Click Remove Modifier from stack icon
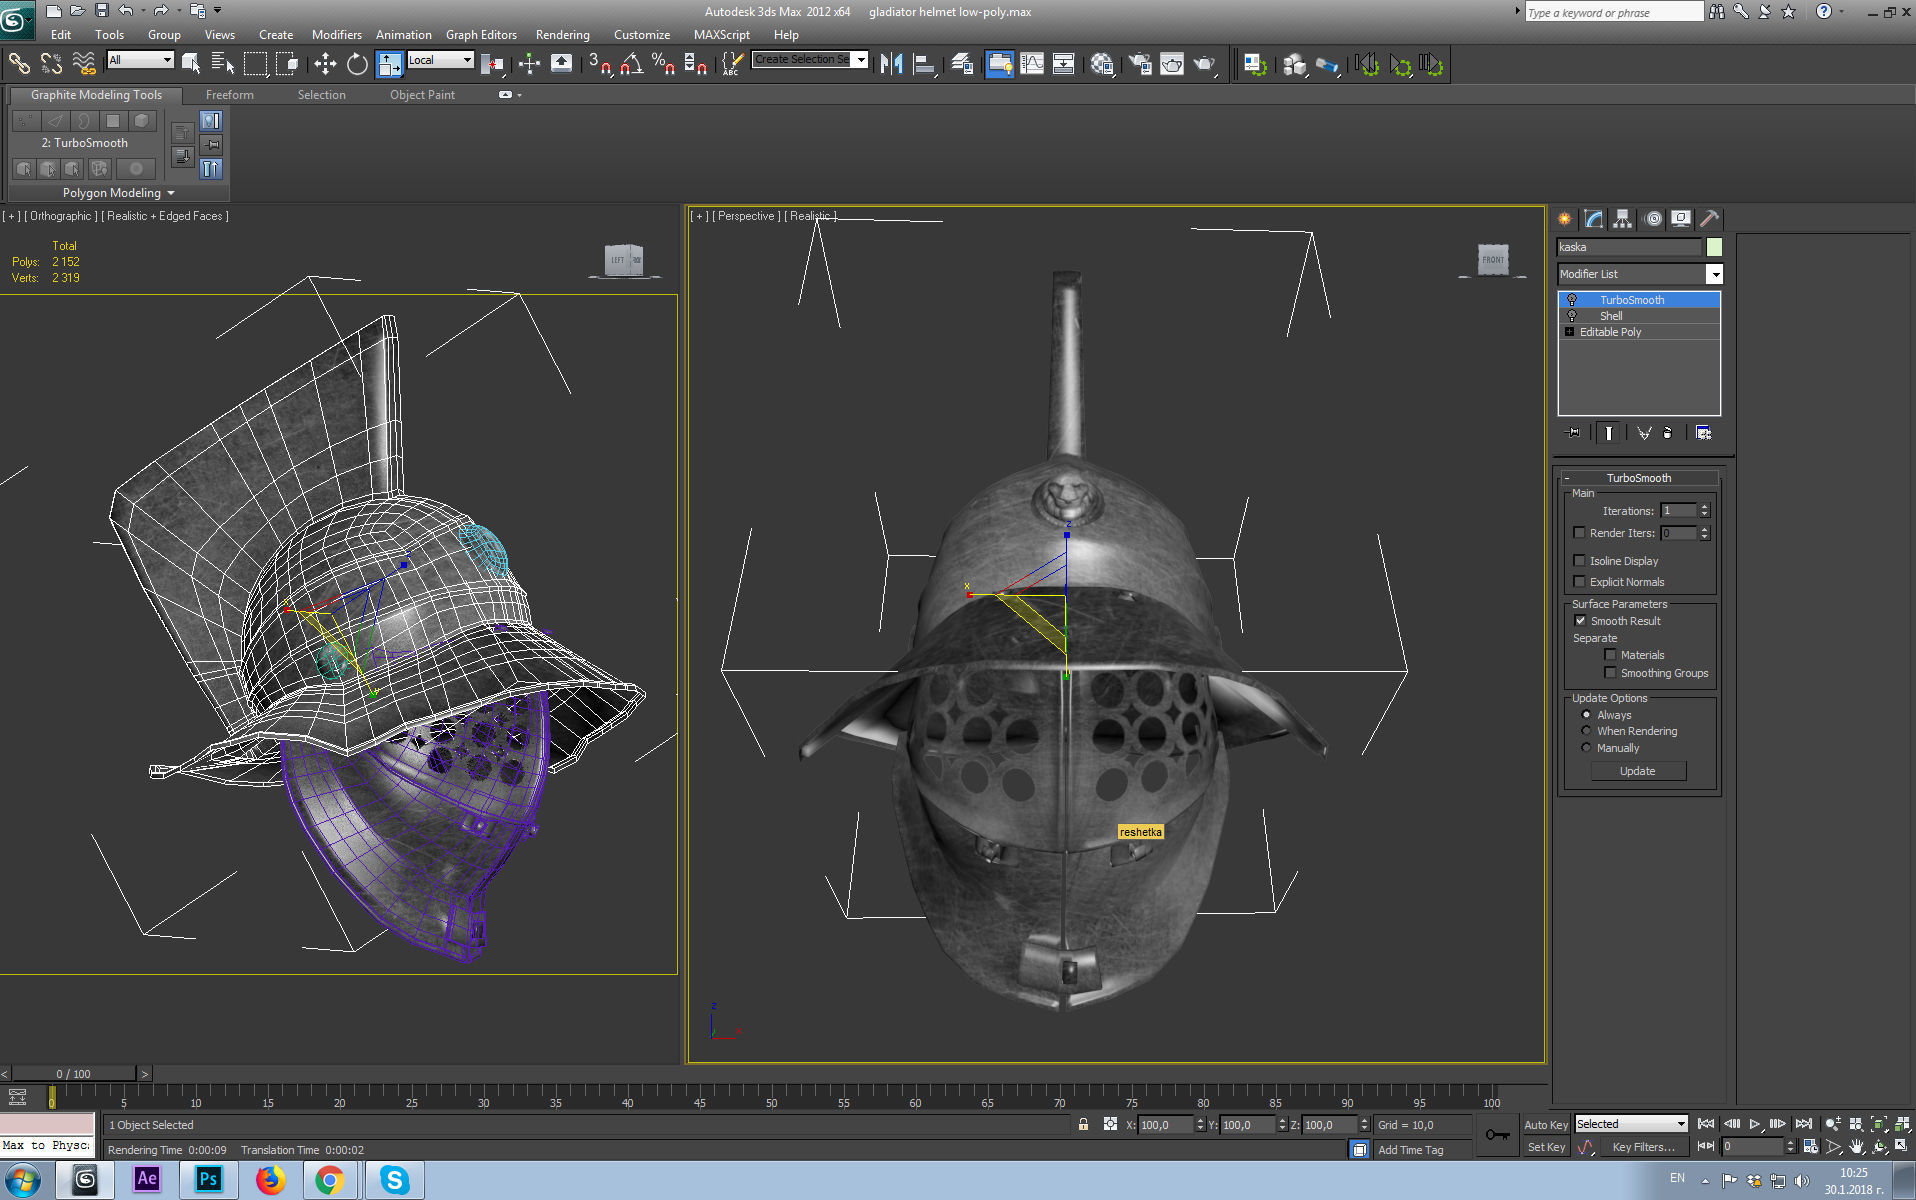 [x=1667, y=433]
